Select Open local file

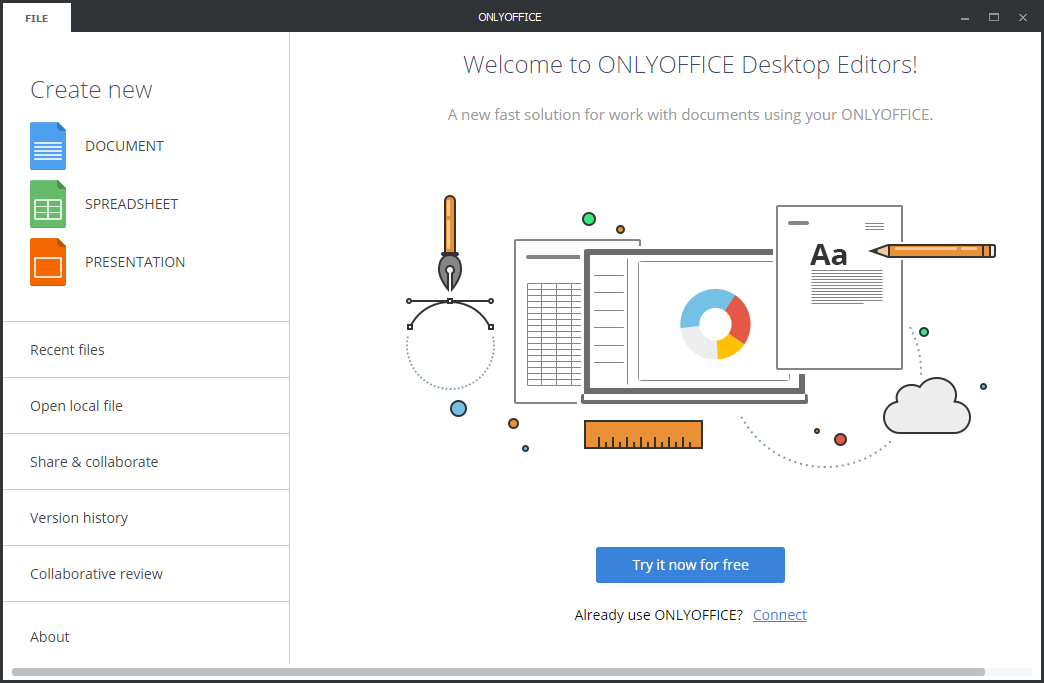pos(146,405)
